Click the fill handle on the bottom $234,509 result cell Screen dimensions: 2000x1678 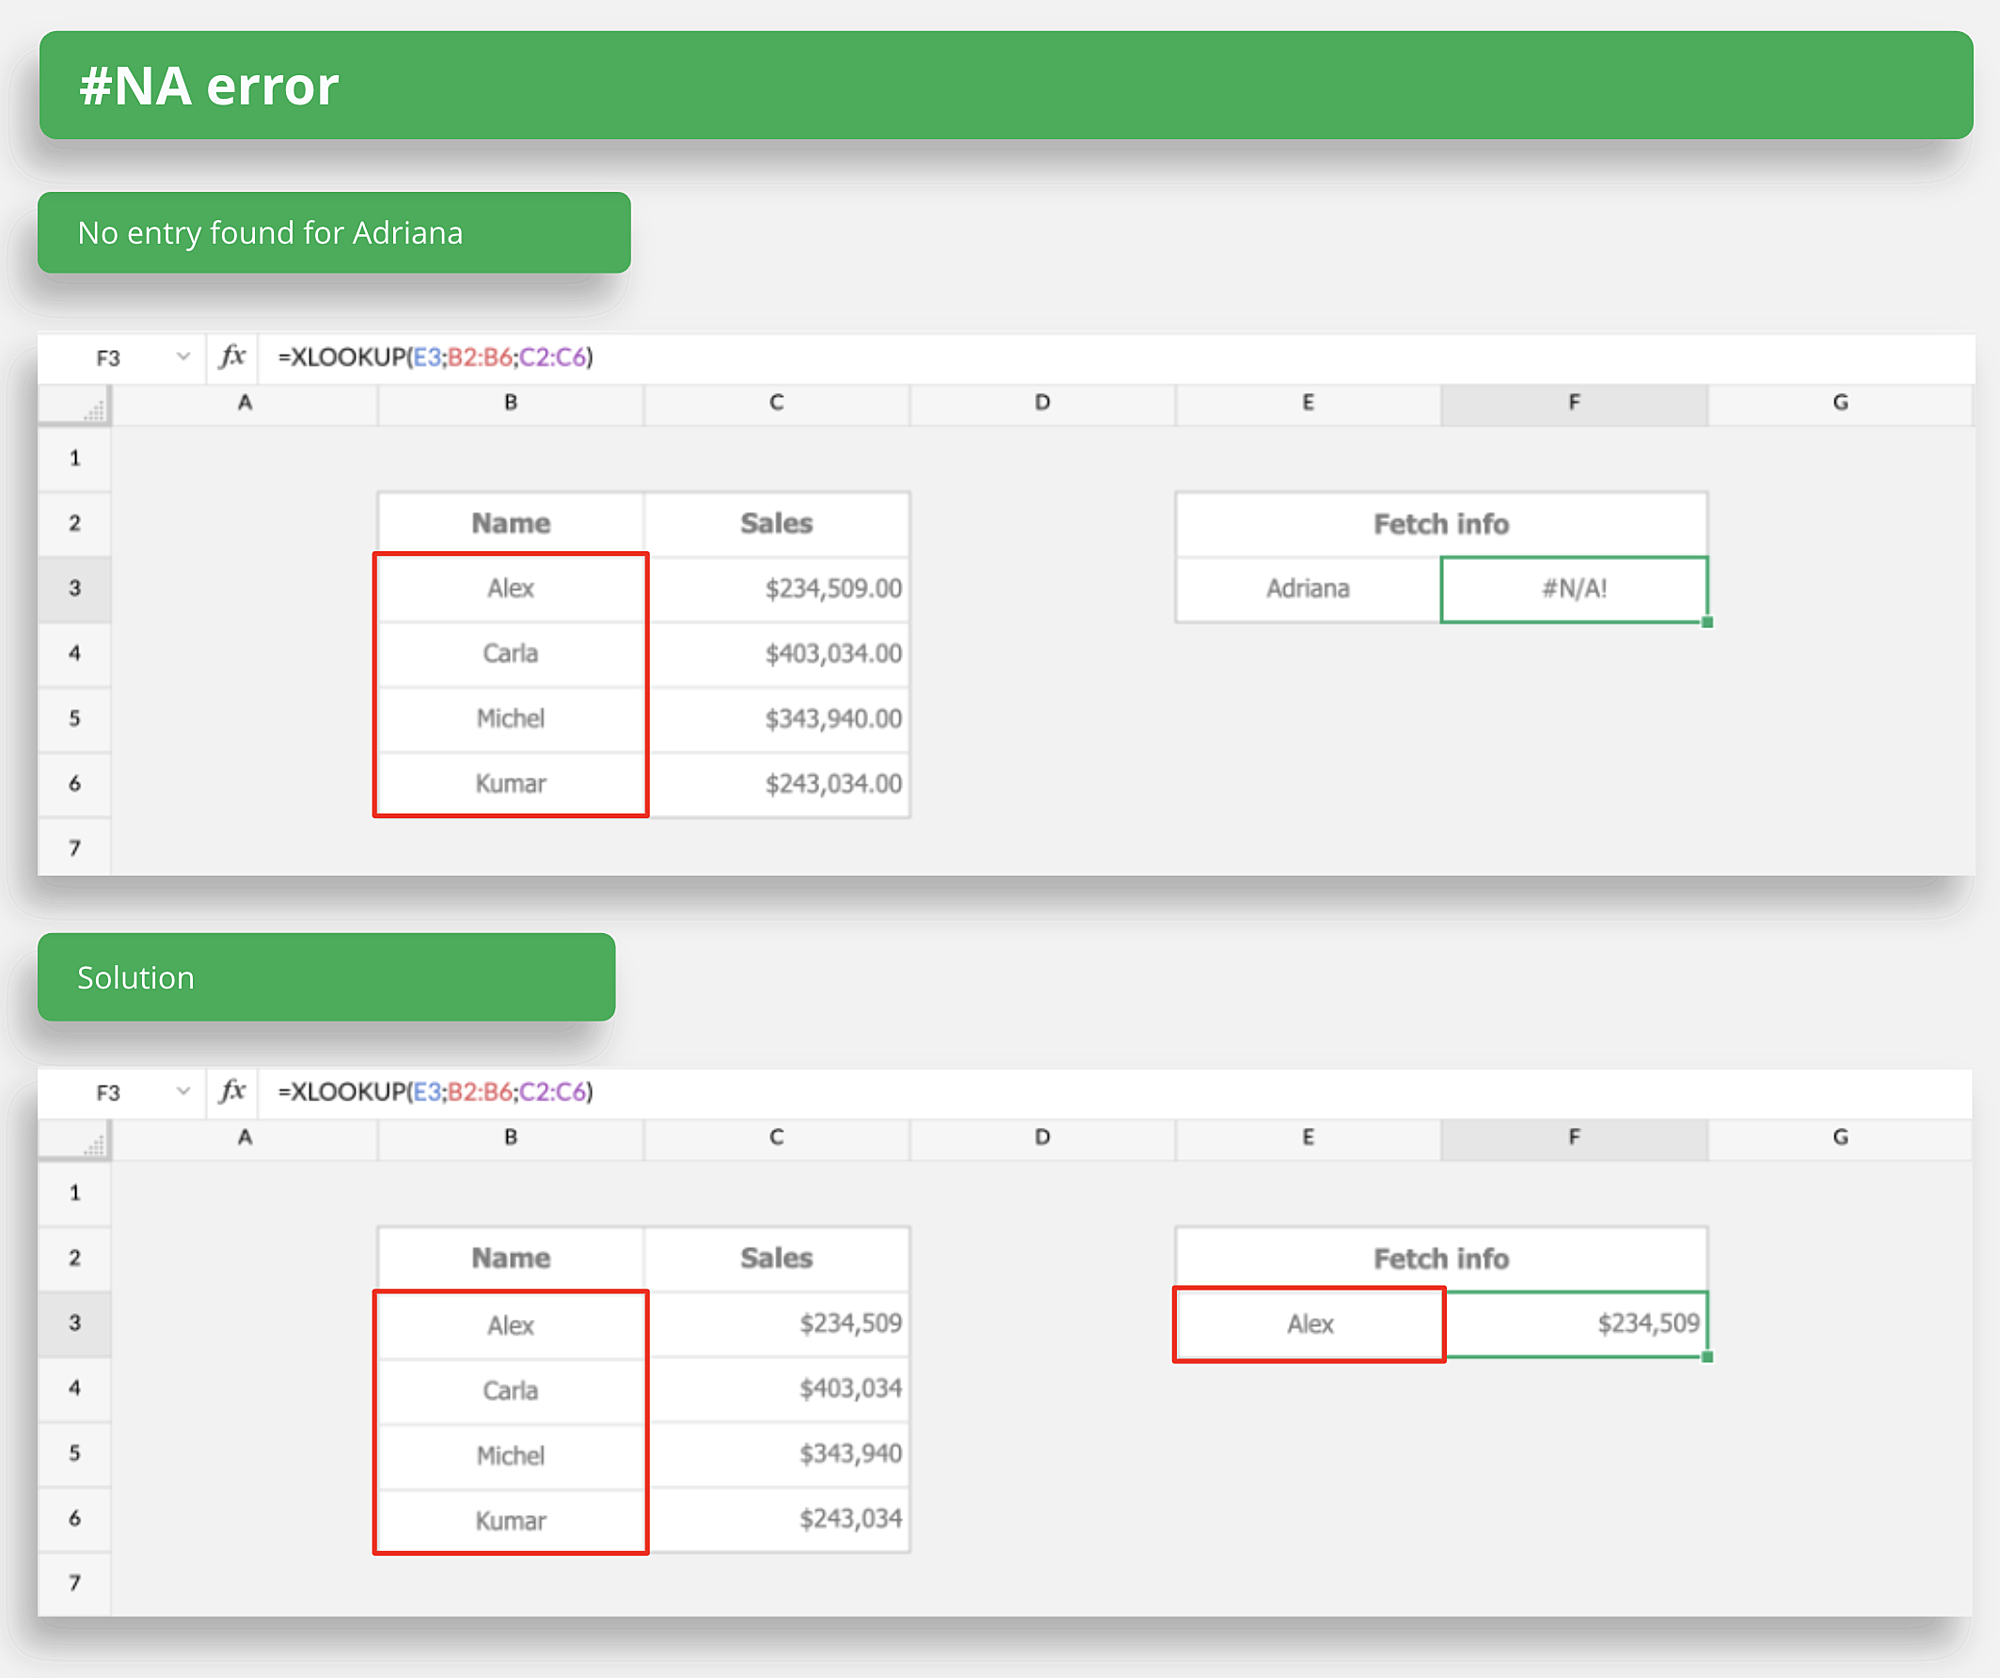point(1707,1357)
